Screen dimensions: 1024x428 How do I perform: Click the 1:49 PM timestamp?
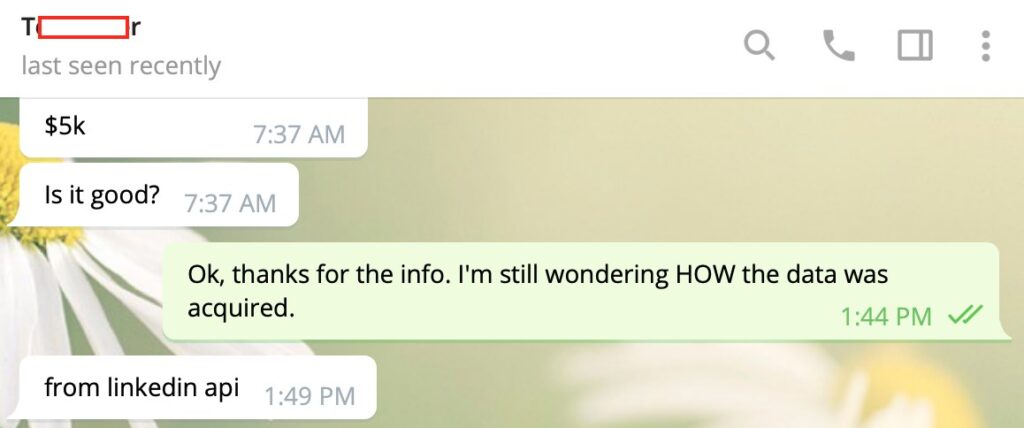310,396
